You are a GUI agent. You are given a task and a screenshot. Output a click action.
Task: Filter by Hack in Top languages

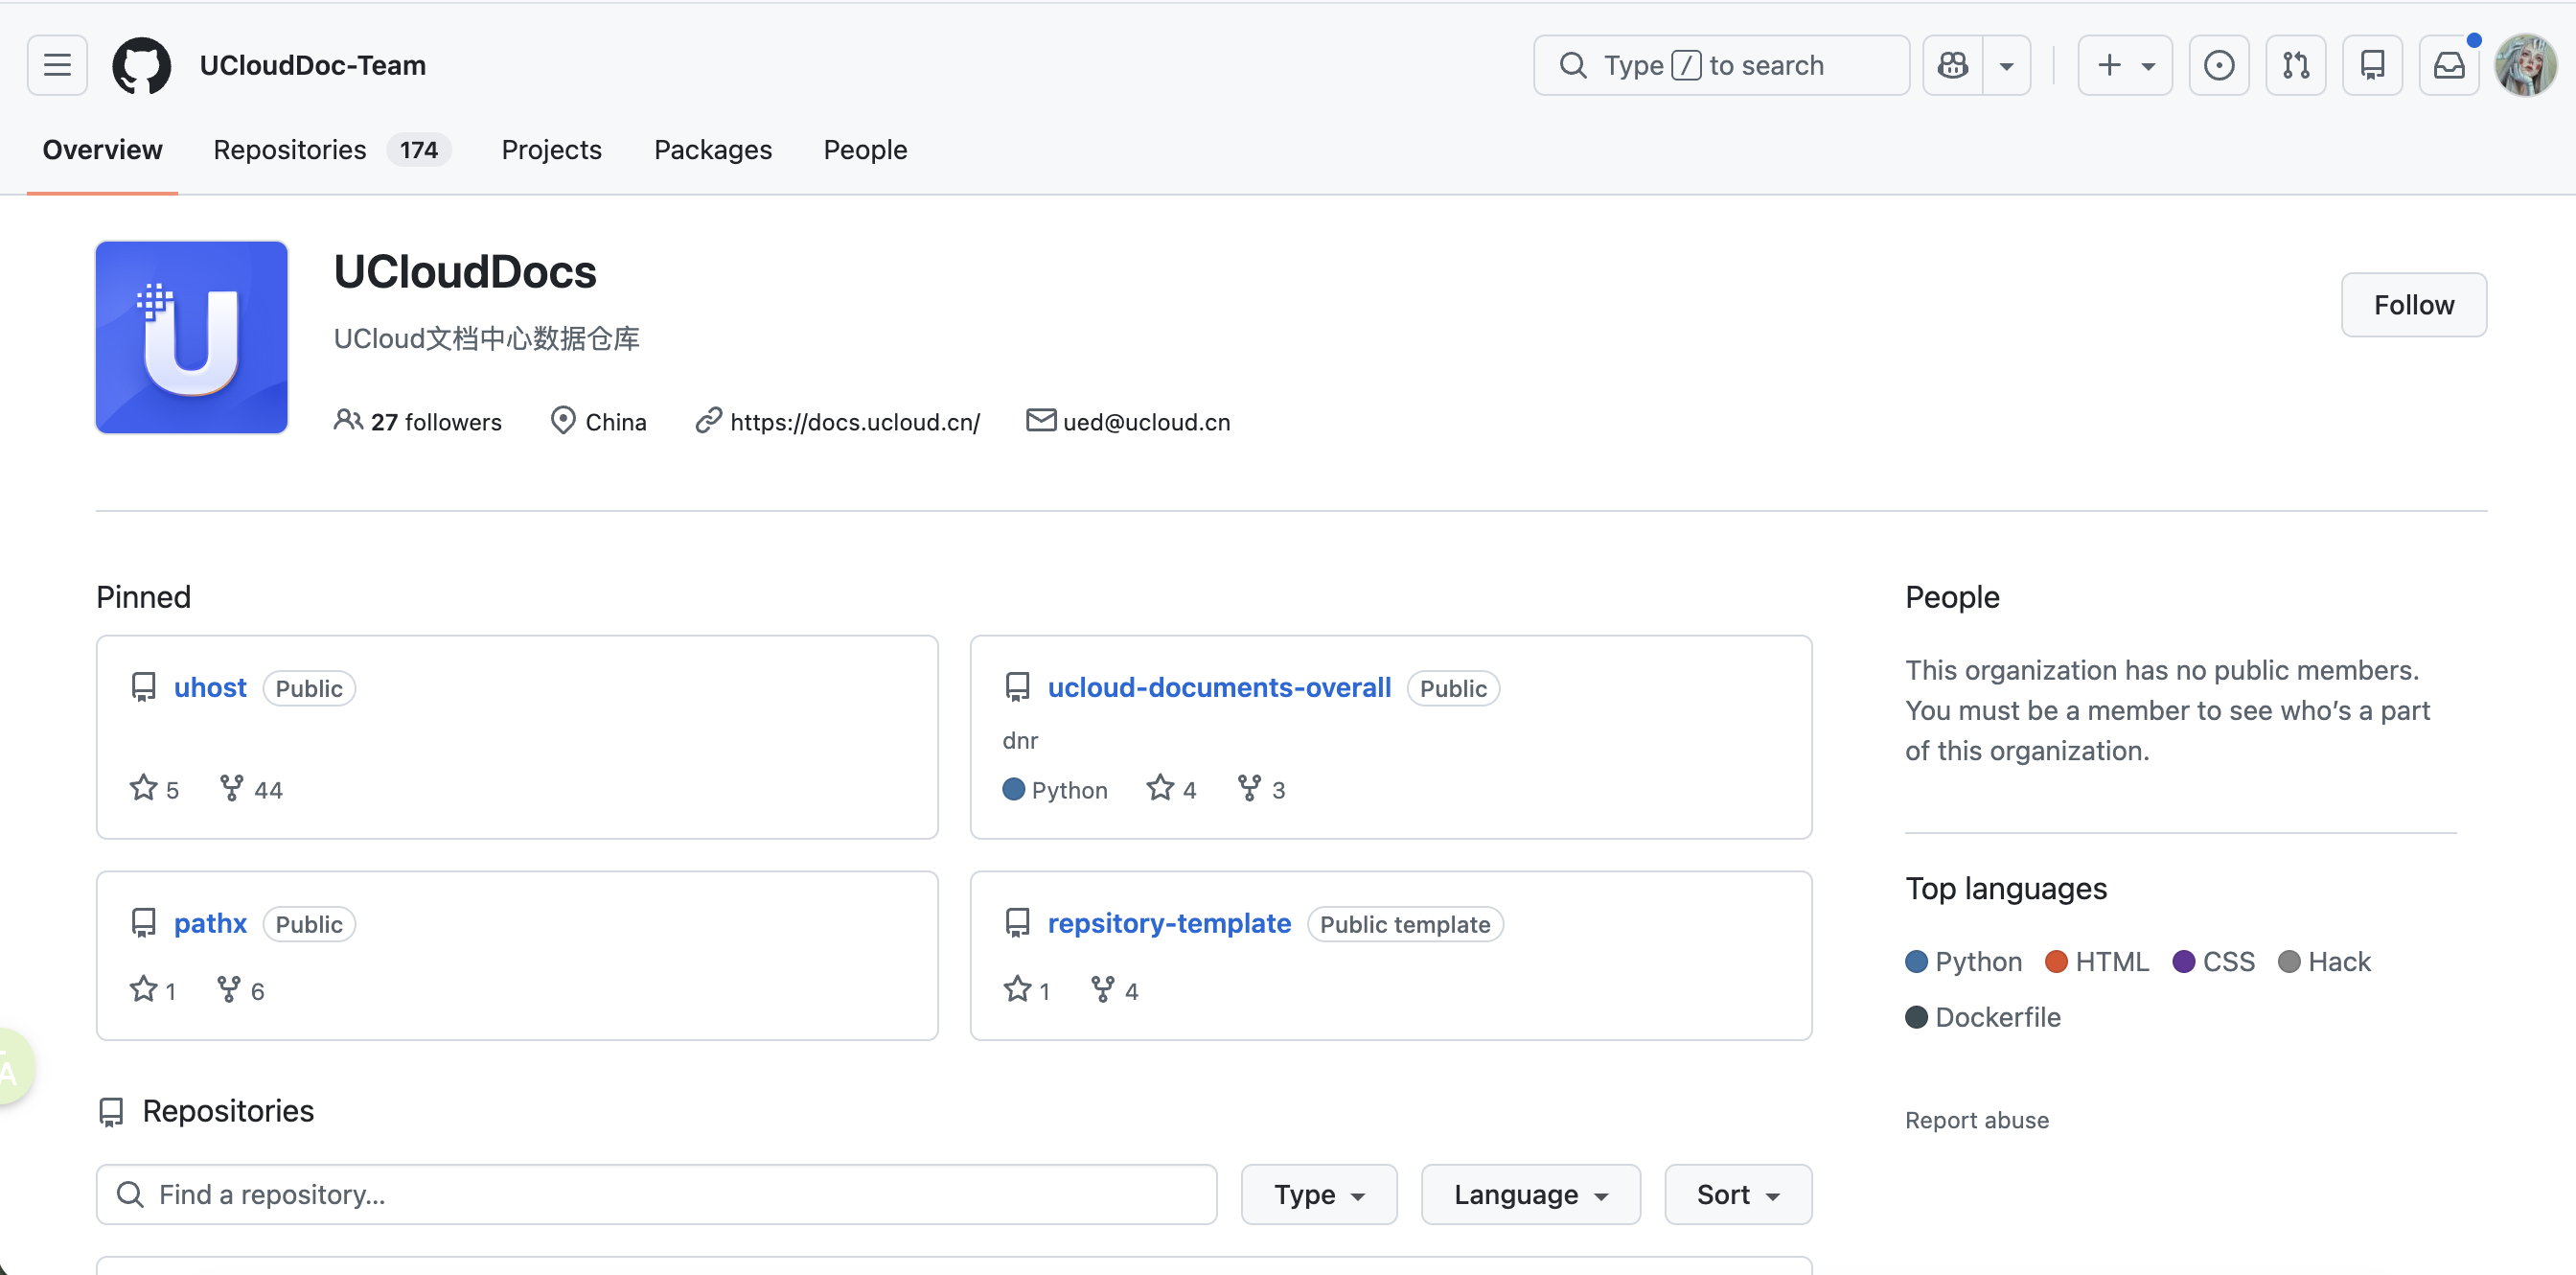point(2325,962)
